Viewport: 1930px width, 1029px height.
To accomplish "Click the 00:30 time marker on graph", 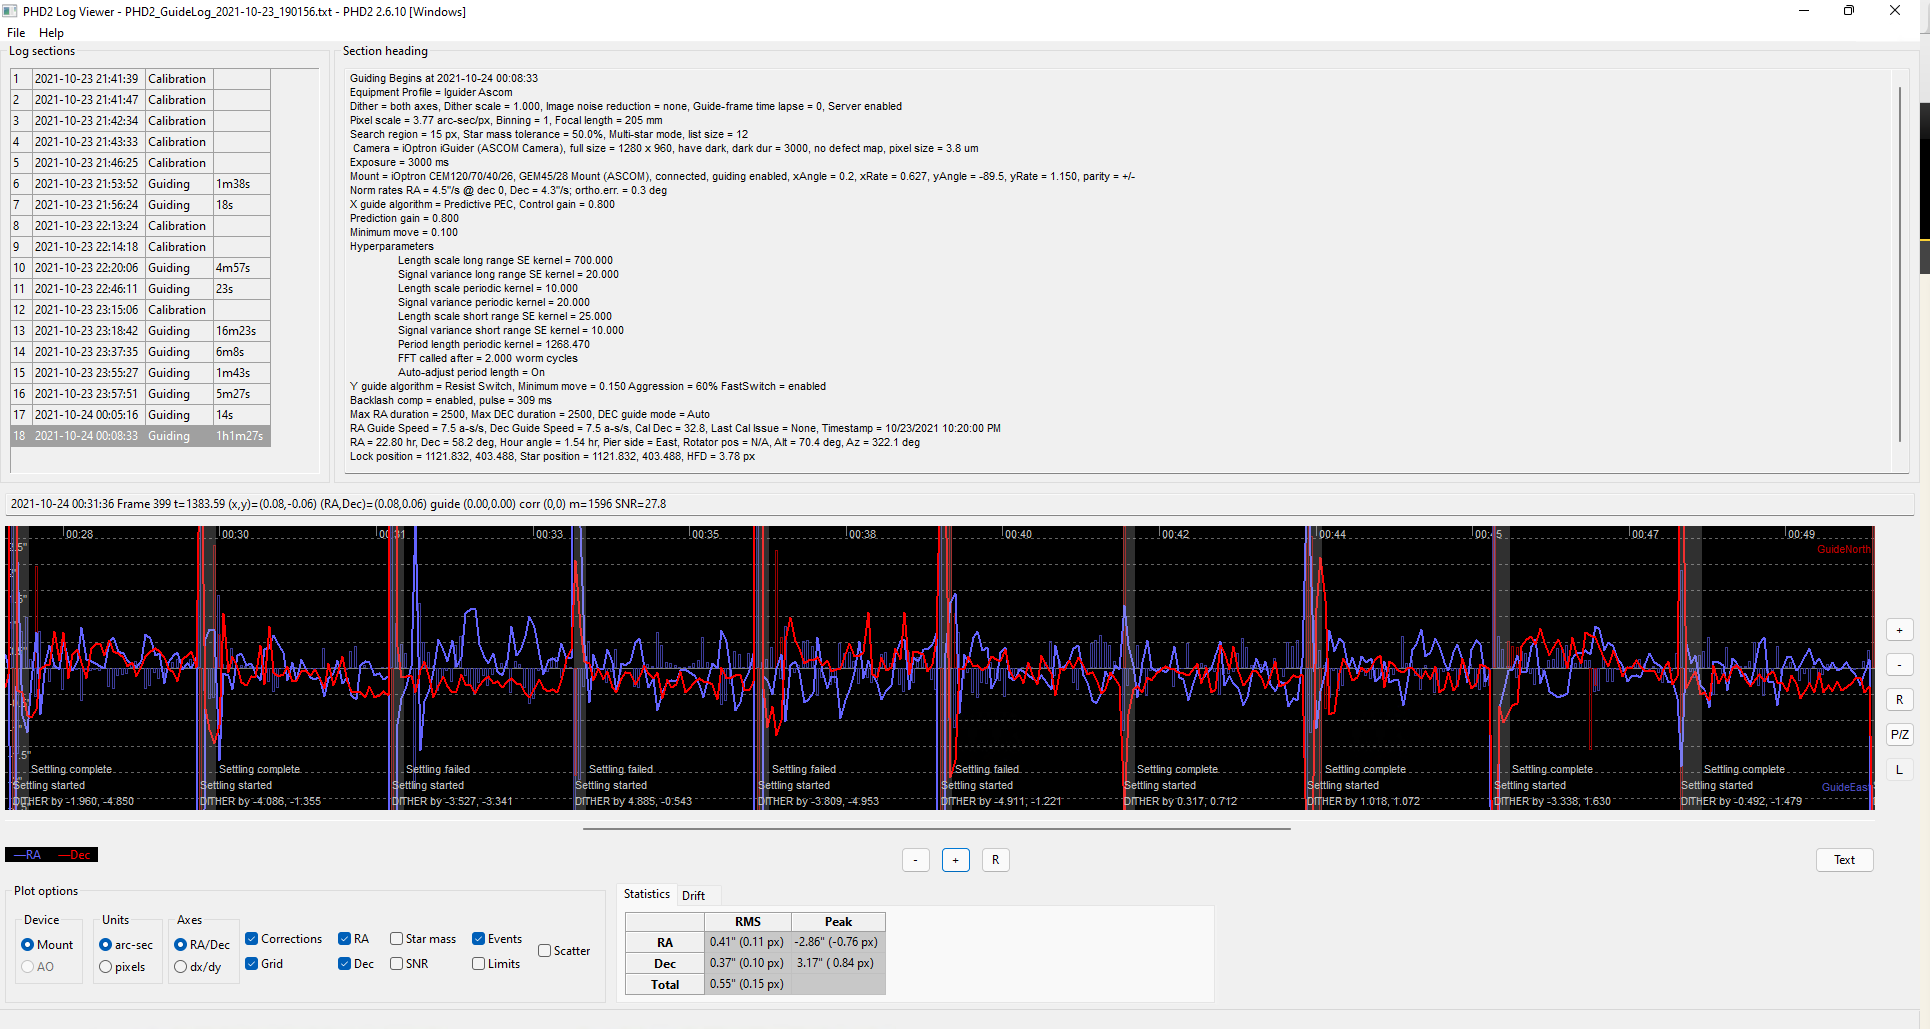I will click(x=235, y=535).
